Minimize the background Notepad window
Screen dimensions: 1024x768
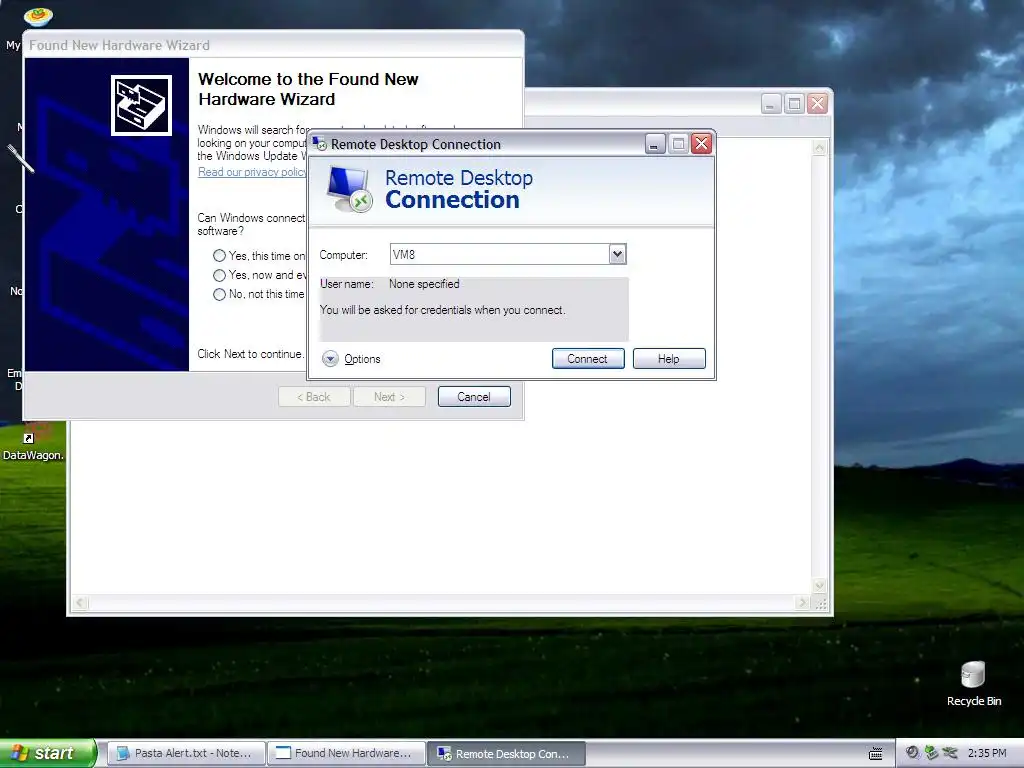click(x=771, y=104)
